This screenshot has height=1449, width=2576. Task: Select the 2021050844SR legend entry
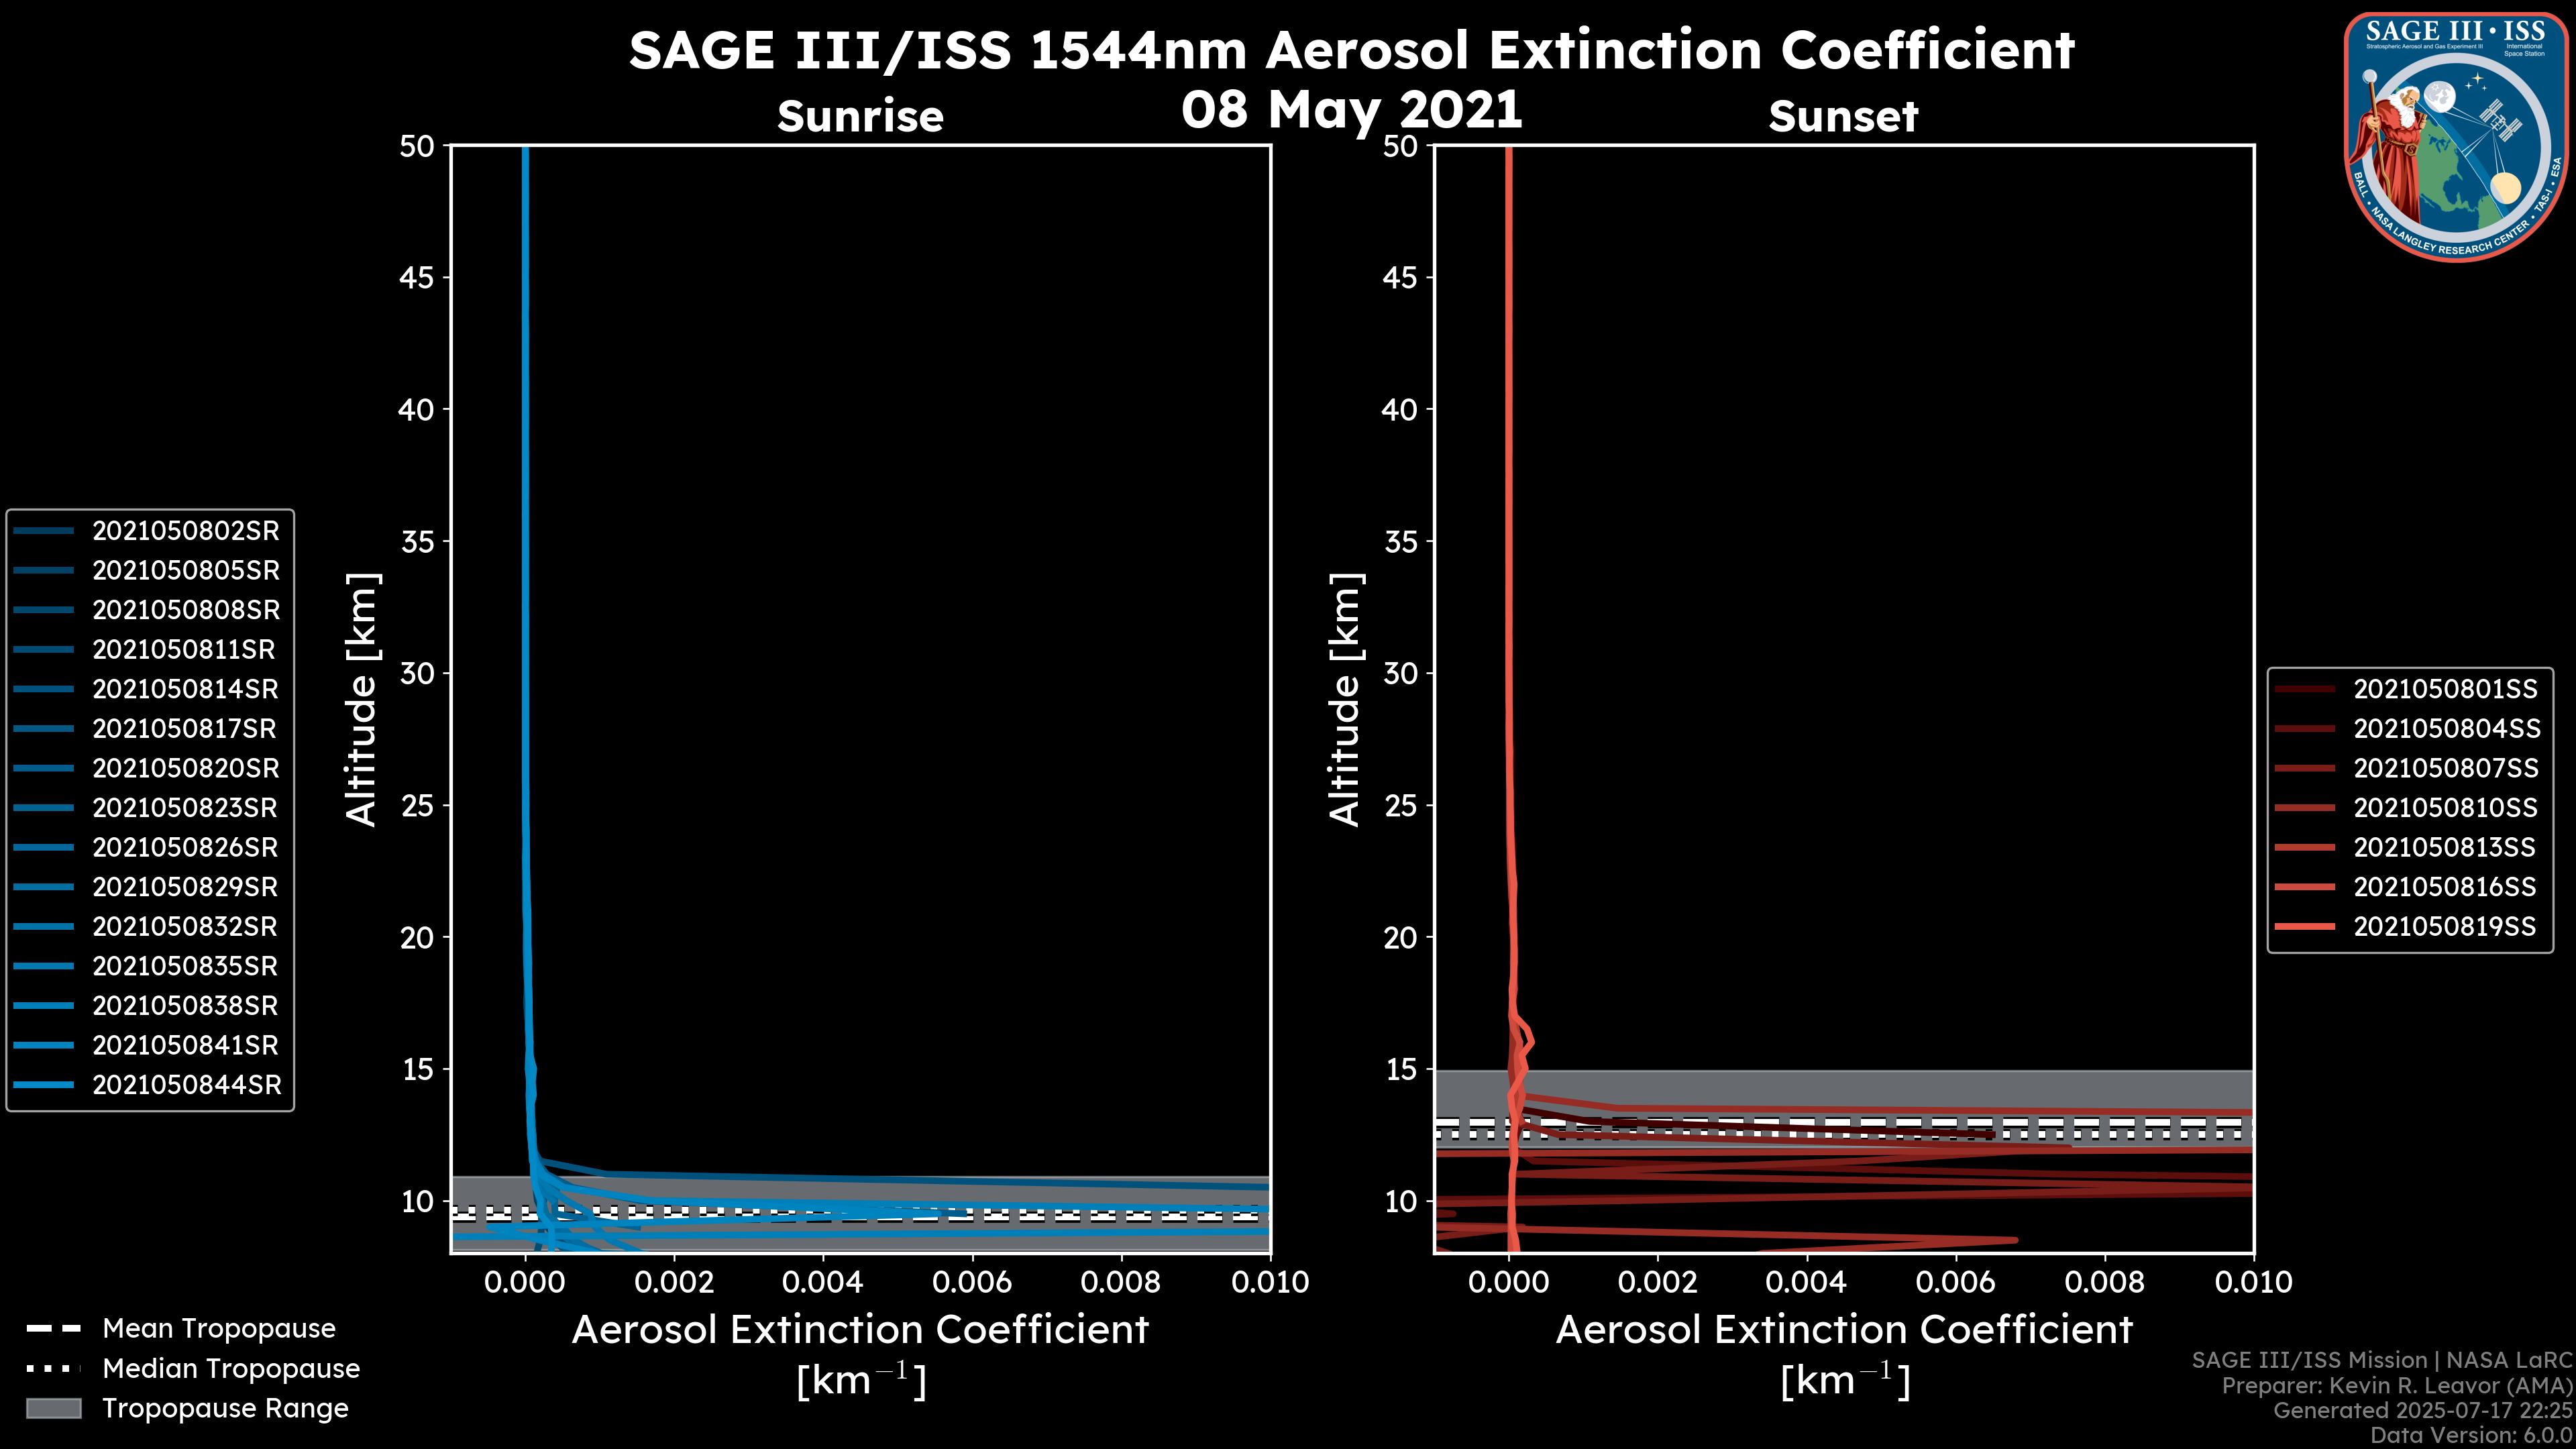(186, 1085)
